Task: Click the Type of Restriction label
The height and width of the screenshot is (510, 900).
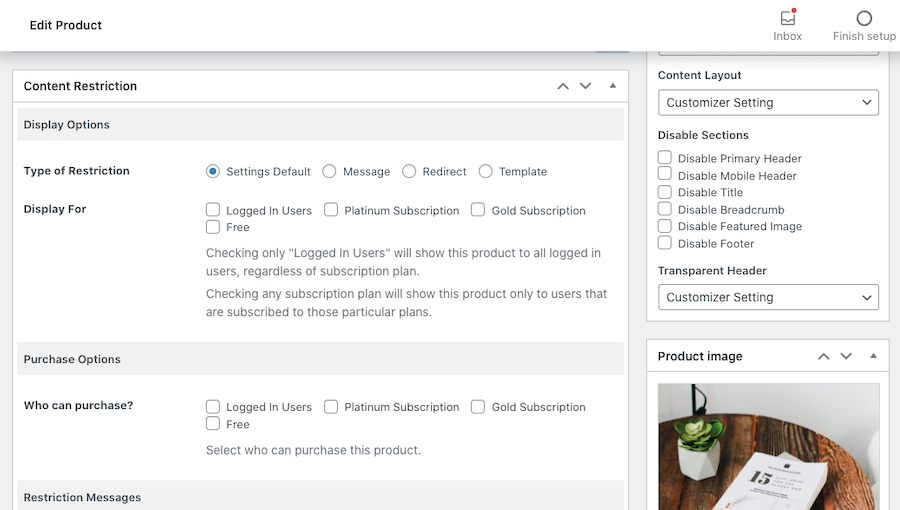Action: point(76,171)
